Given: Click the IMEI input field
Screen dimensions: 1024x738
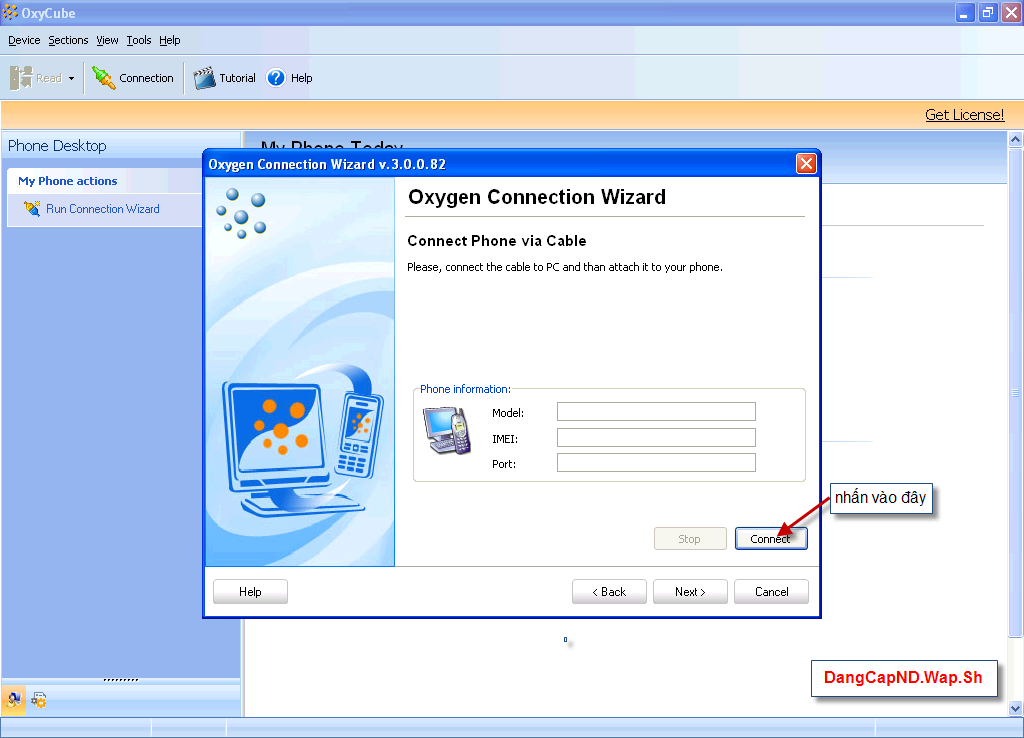Looking at the screenshot, I should point(656,438).
